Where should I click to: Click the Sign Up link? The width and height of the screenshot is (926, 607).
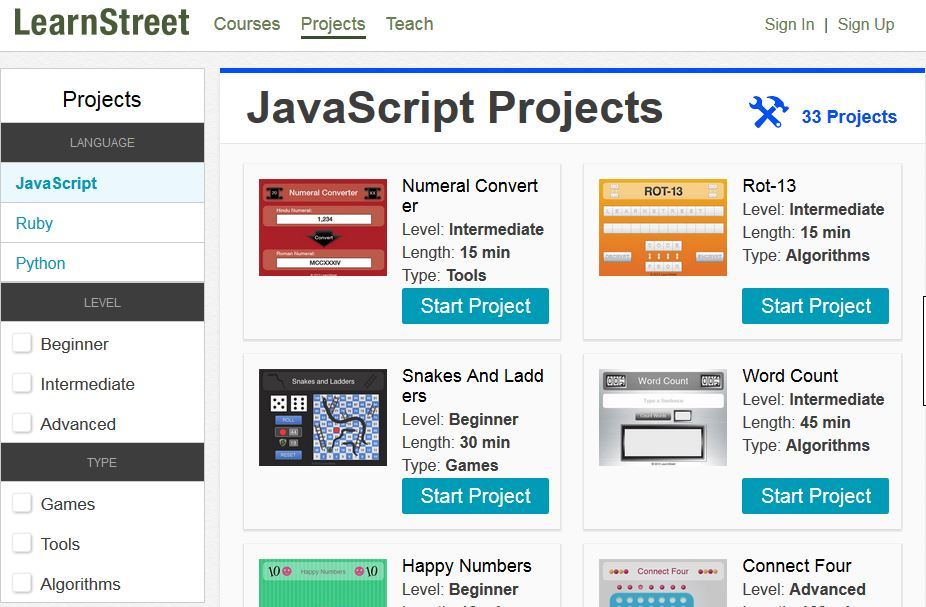[866, 24]
